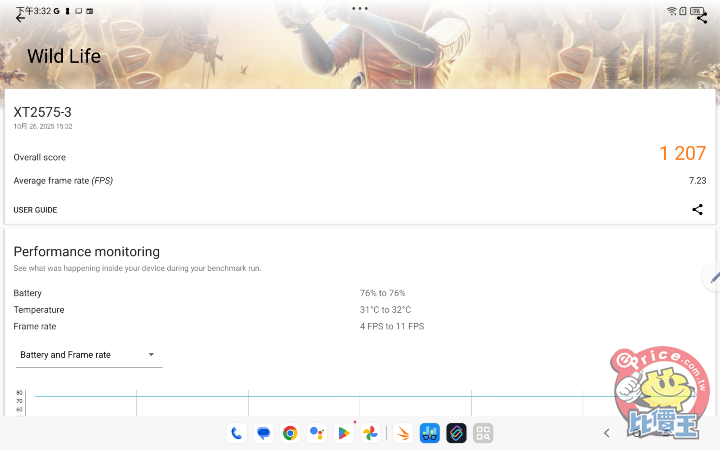The image size is (720, 450).
Task: Select the overall score 1 207
Action: click(682, 153)
